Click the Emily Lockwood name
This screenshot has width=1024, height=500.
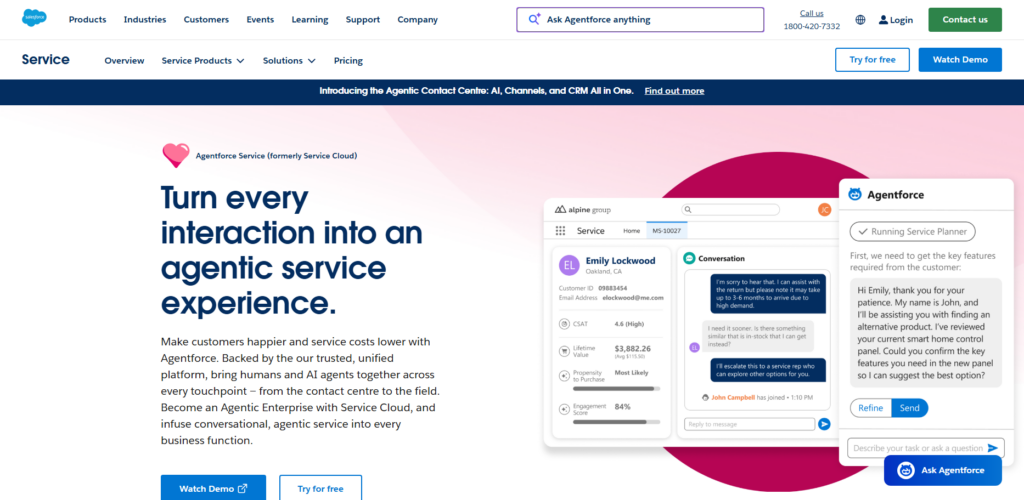point(620,260)
